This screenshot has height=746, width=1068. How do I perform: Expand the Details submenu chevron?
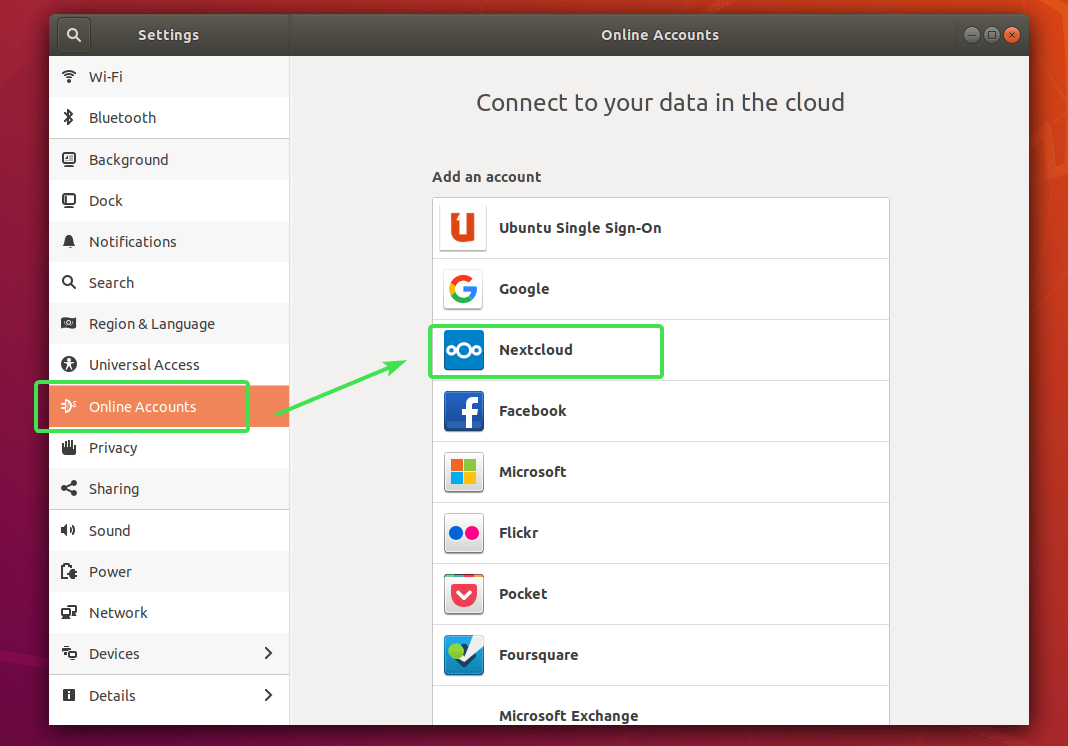268,695
